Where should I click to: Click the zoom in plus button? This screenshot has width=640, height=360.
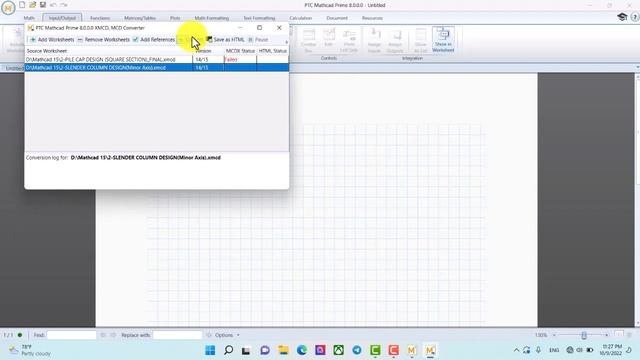pos(607,335)
